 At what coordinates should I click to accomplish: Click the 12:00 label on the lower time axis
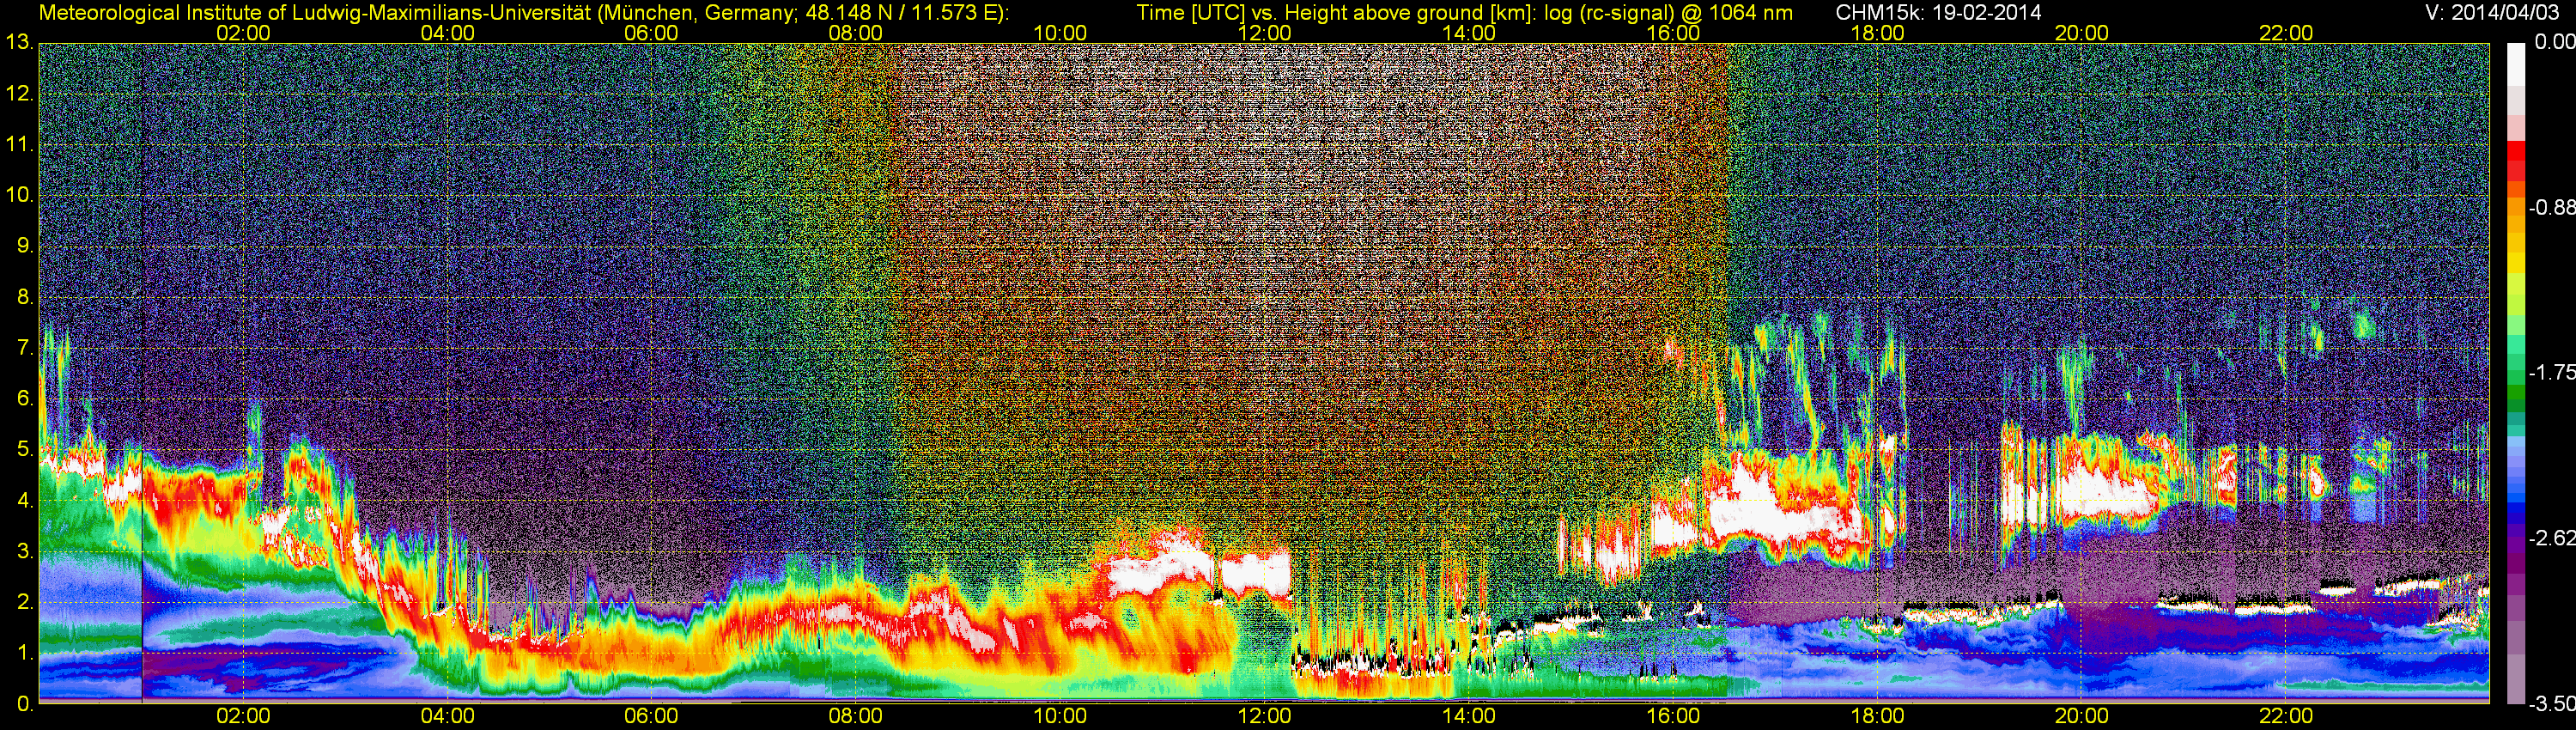tap(1264, 716)
